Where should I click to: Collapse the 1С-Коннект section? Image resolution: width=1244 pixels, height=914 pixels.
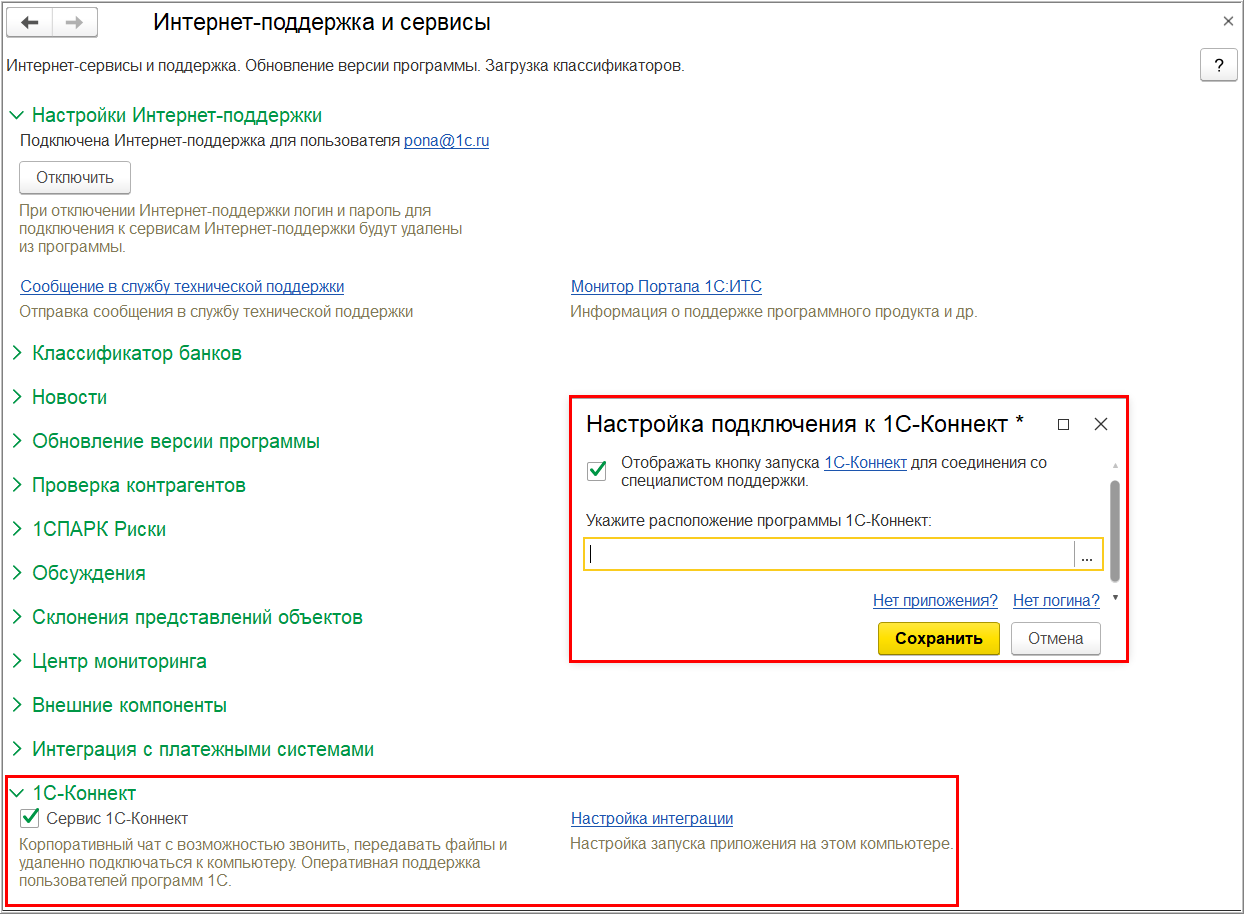pos(73,793)
